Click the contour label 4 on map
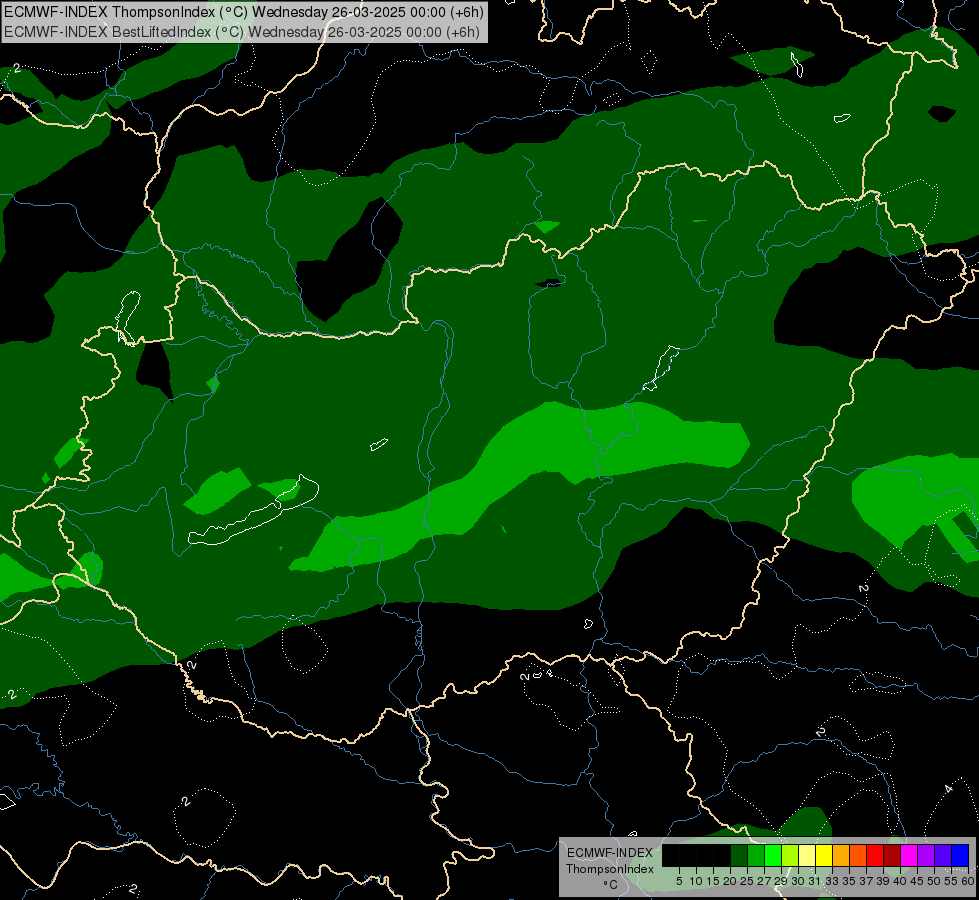Viewport: 979px width, 900px height. [949, 789]
